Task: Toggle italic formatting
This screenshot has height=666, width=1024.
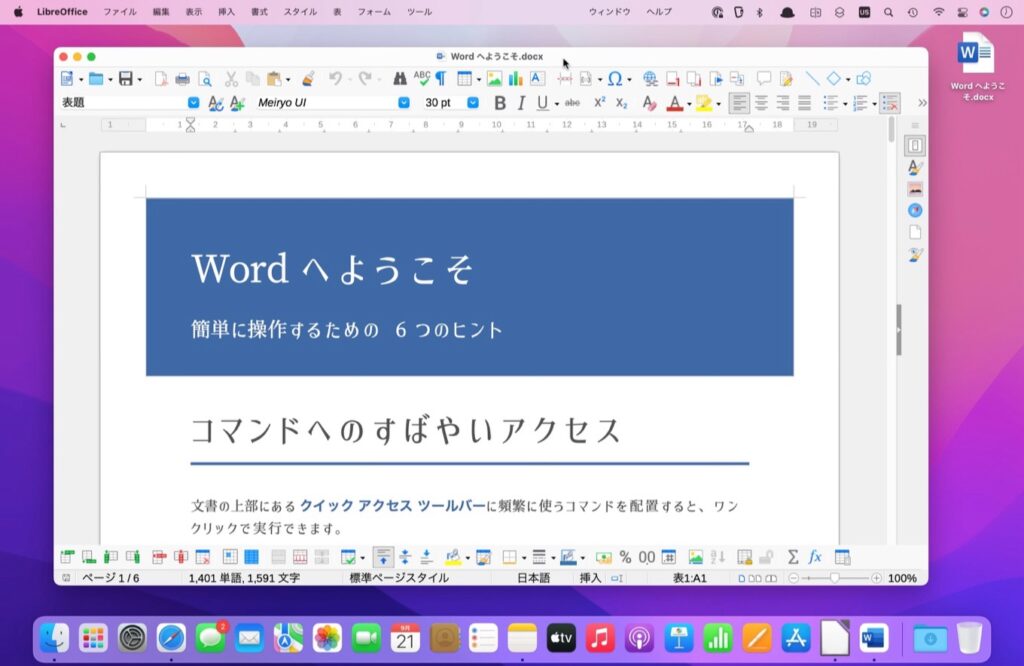Action: point(520,102)
